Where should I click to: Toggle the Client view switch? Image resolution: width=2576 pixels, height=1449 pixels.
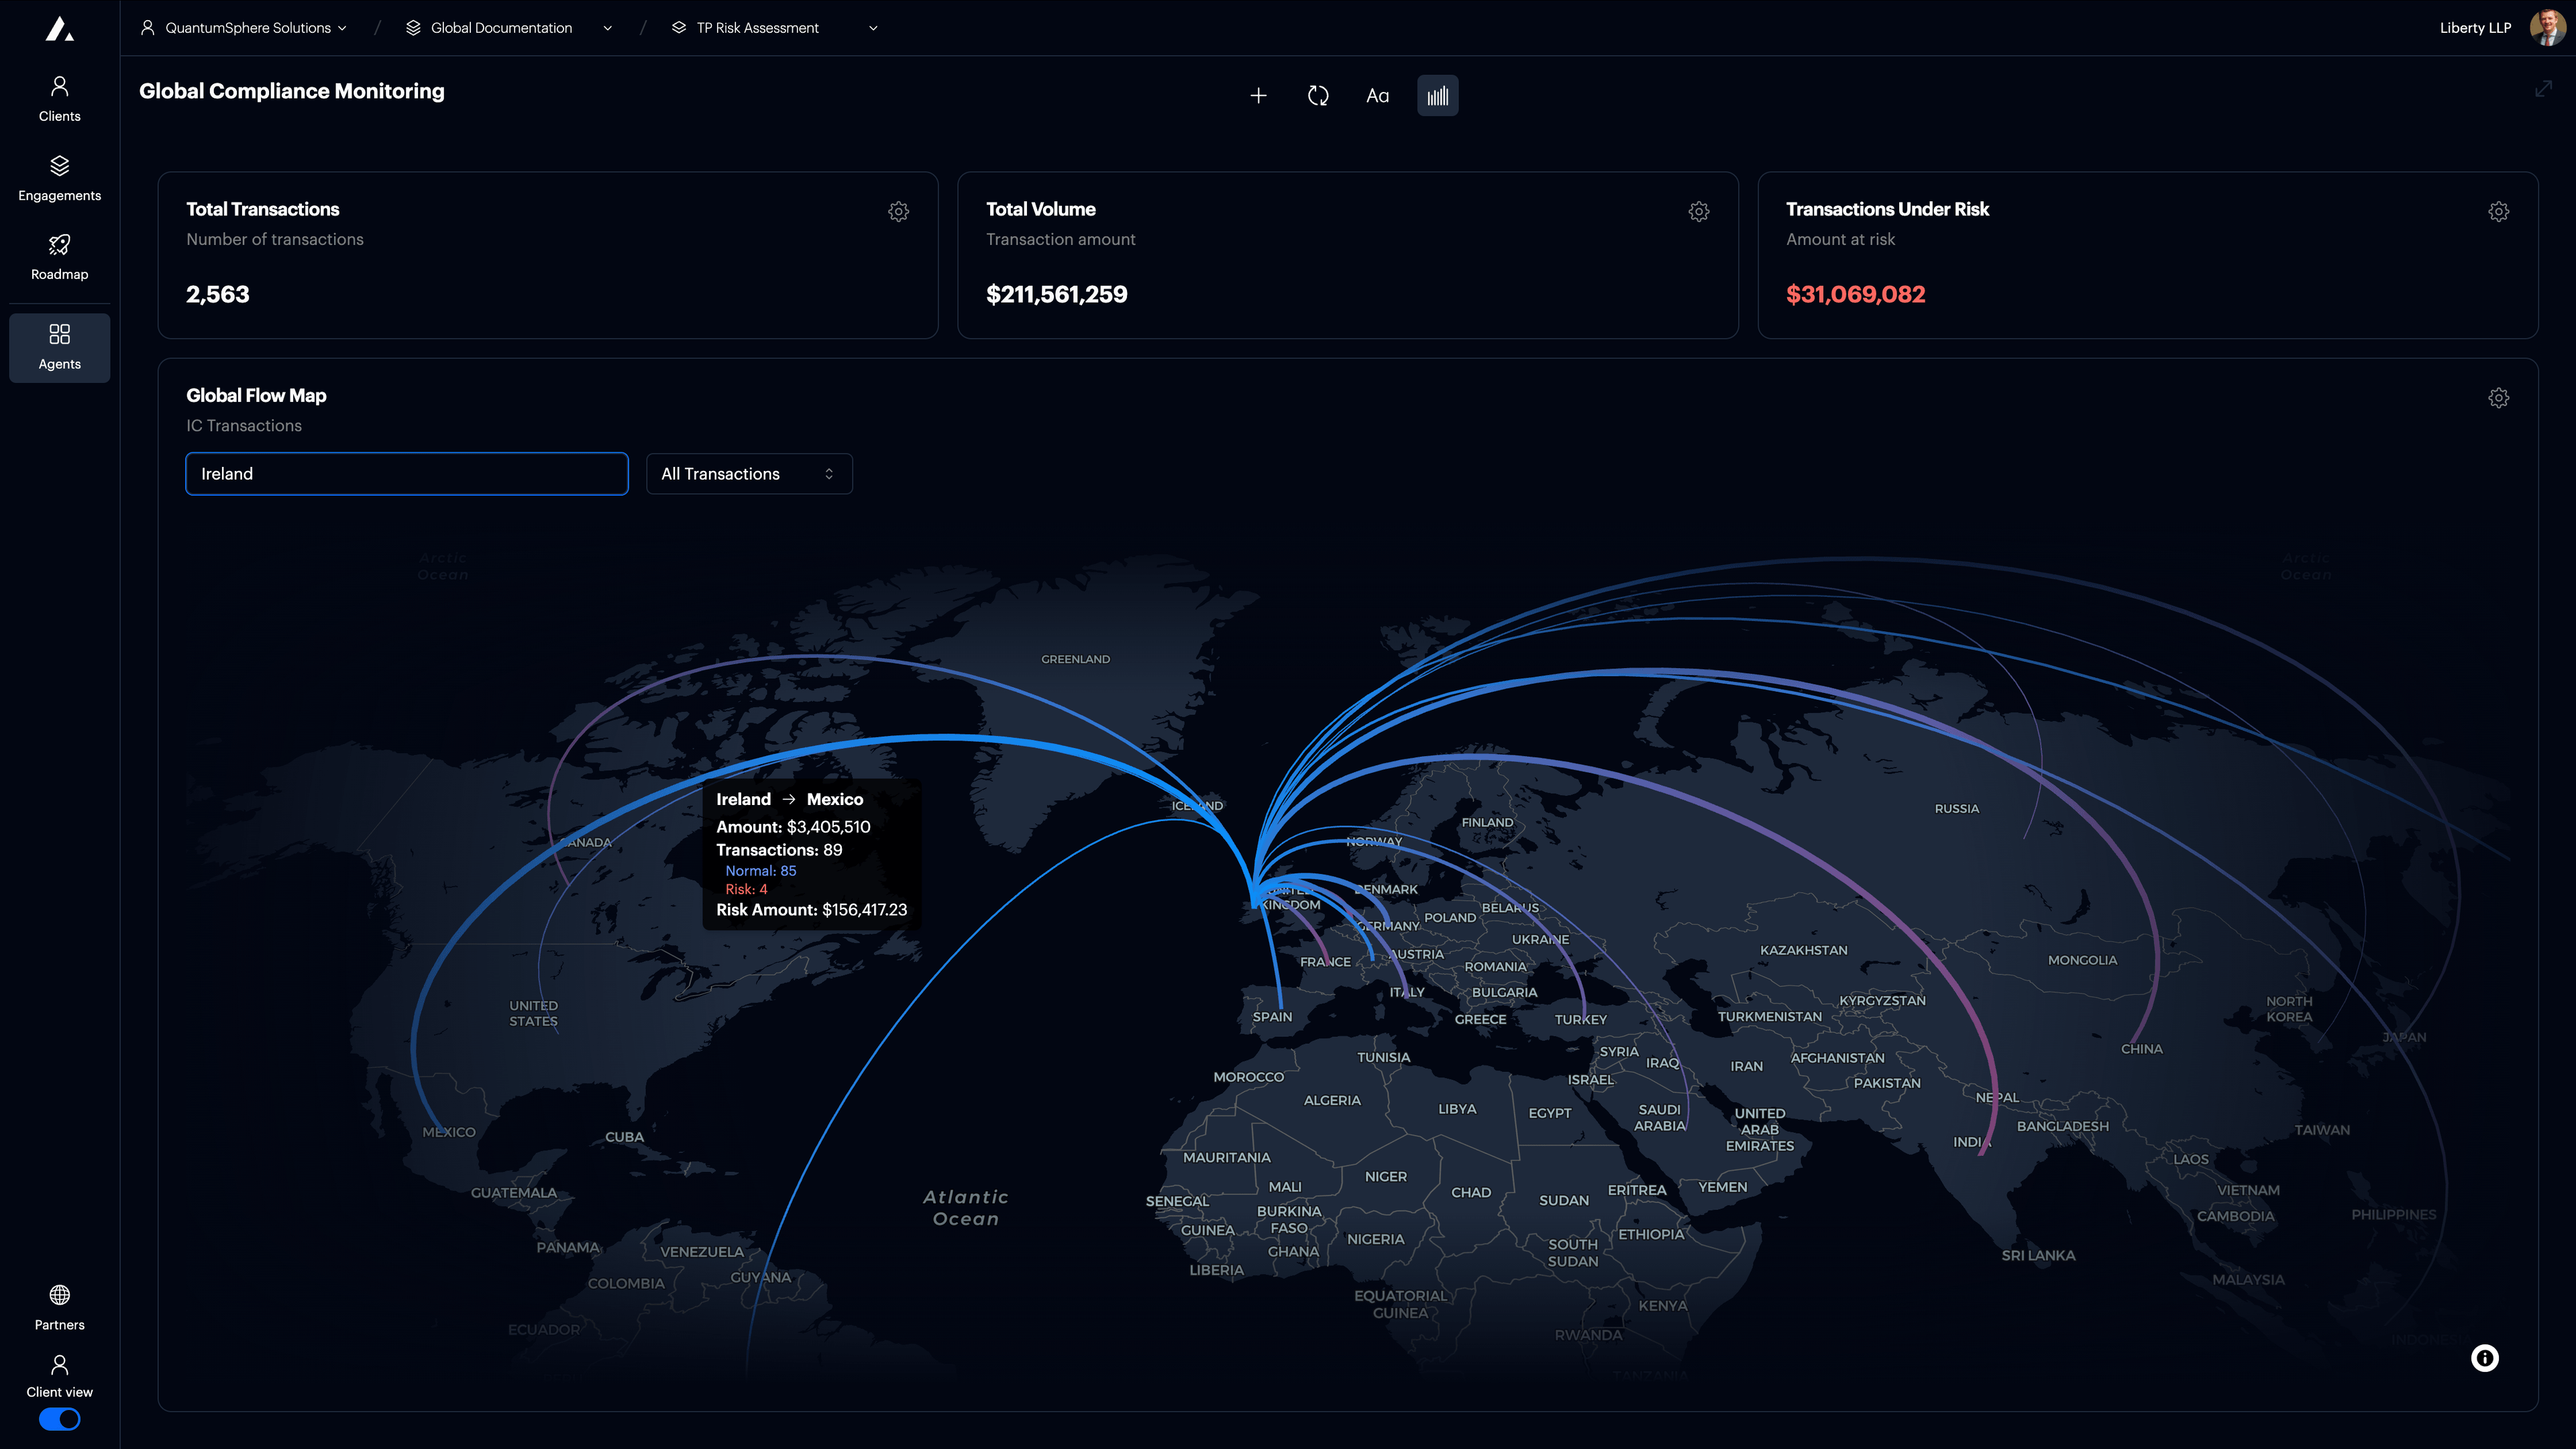[x=59, y=1419]
